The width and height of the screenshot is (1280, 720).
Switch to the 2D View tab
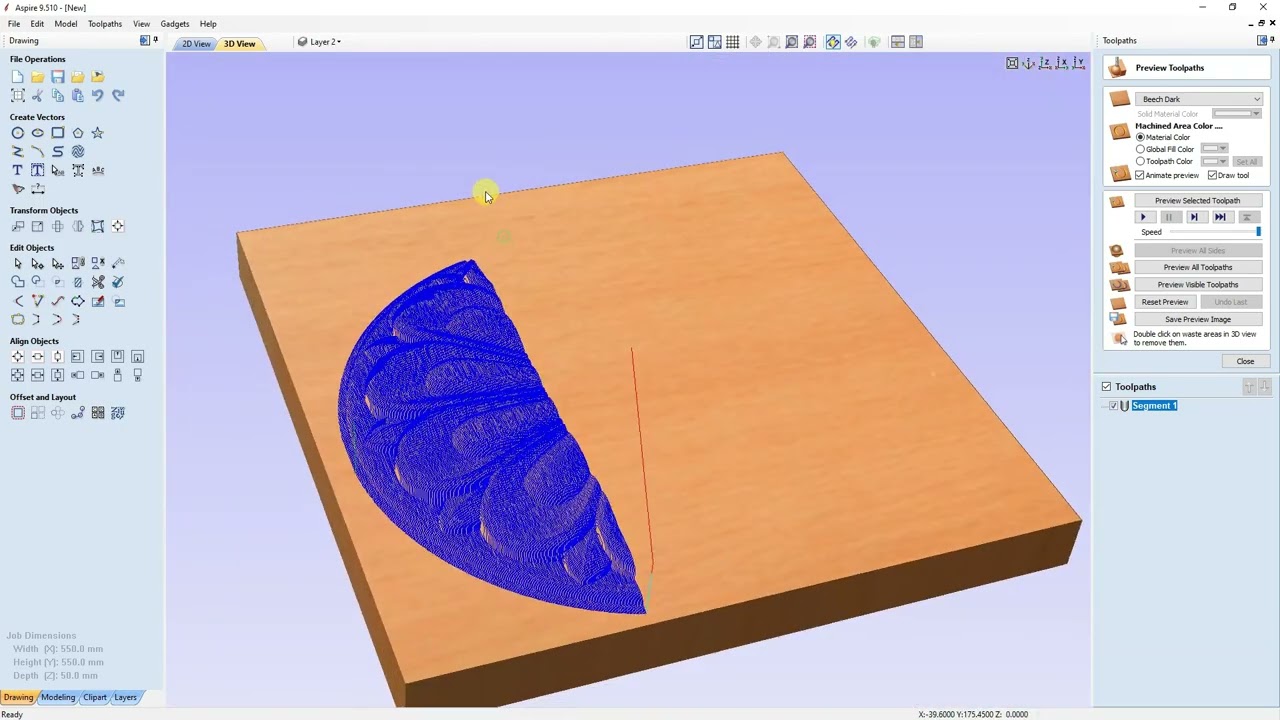[x=196, y=44]
